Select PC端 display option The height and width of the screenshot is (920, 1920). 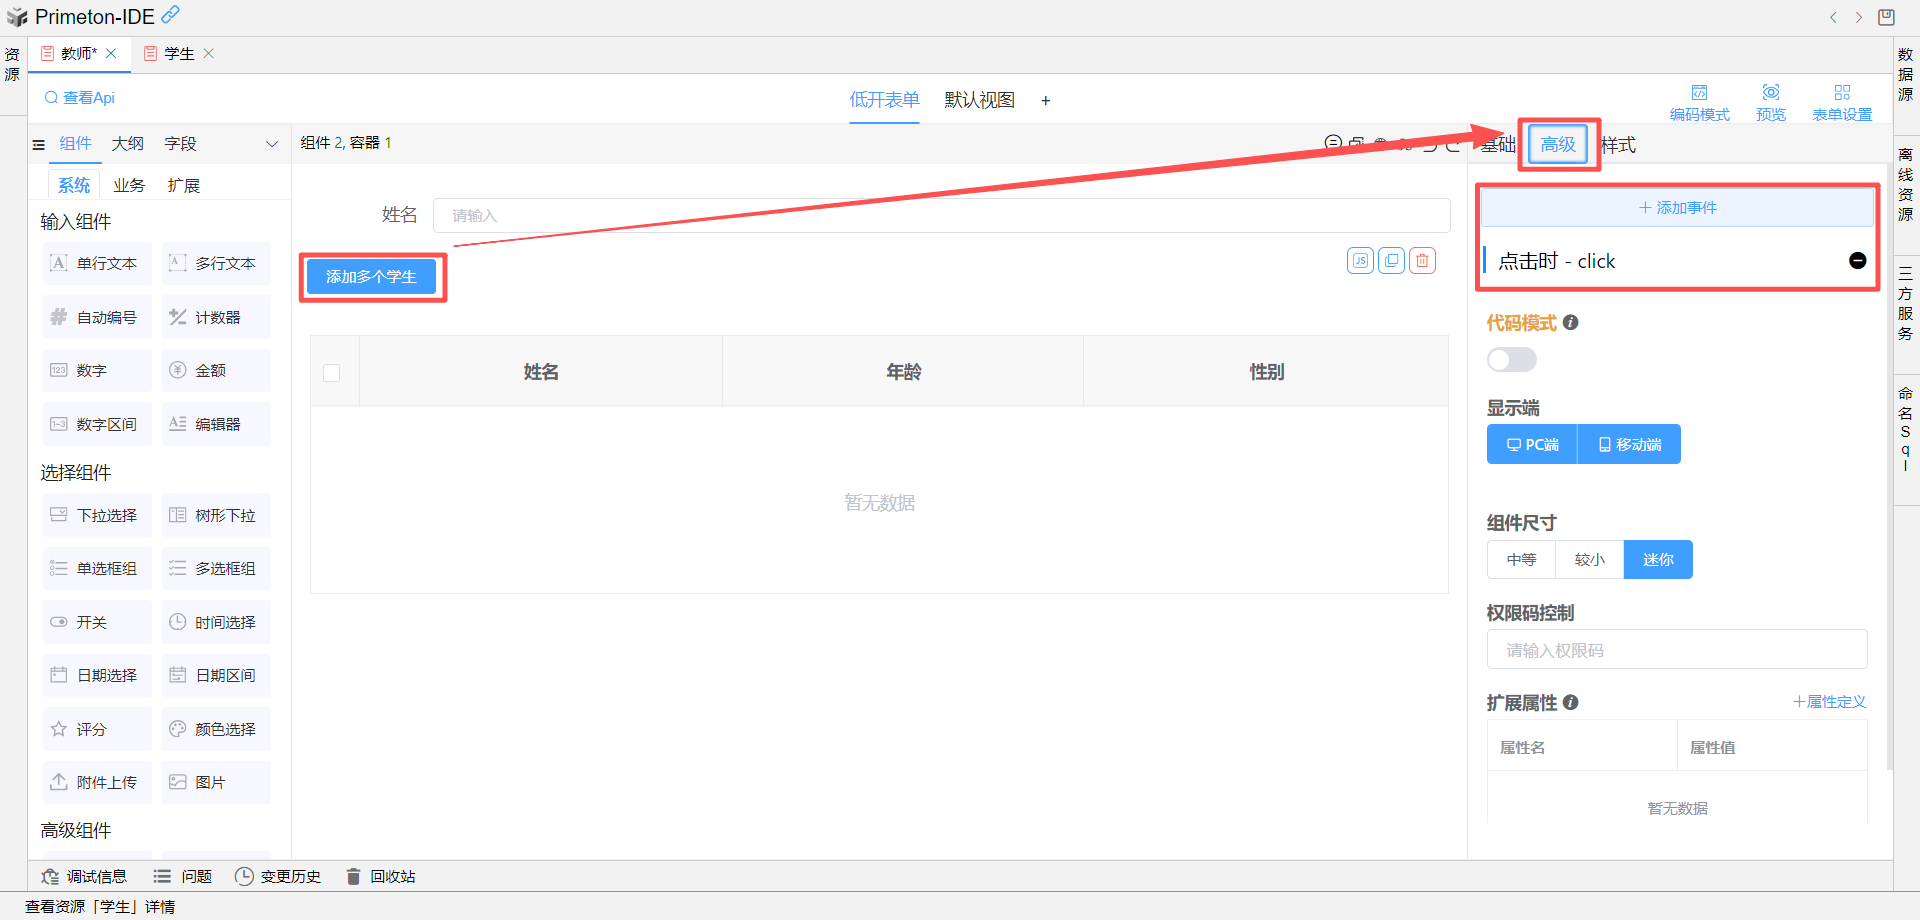coord(1532,444)
